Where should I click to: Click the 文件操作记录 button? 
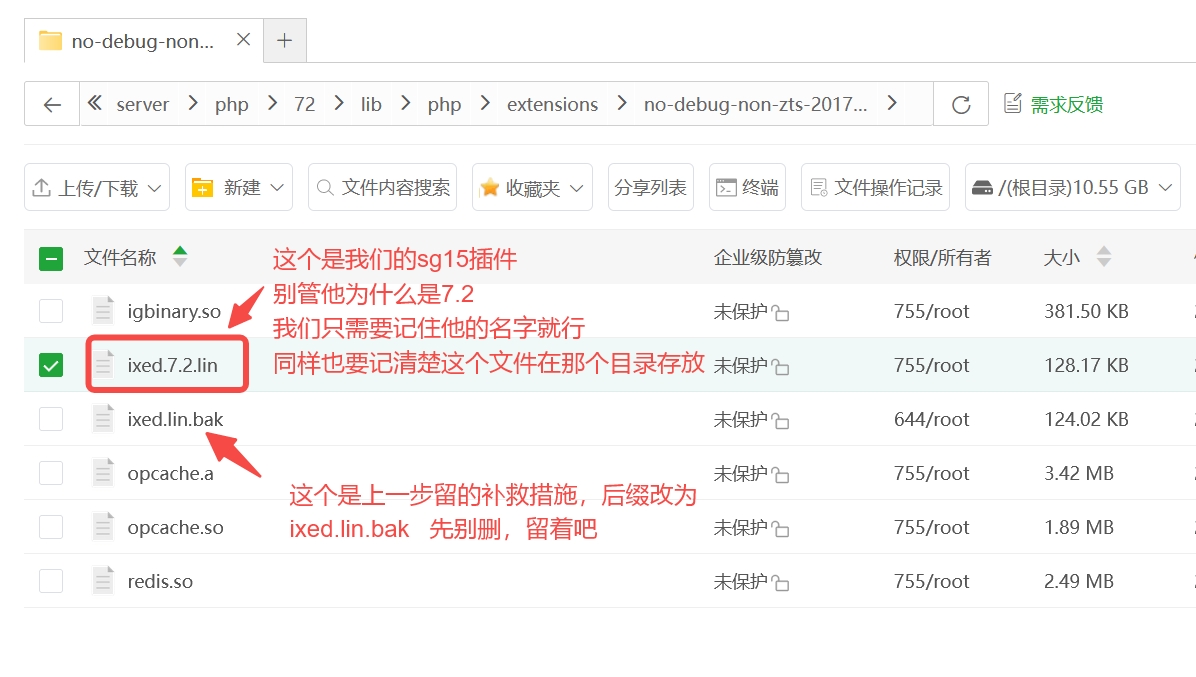point(876,187)
